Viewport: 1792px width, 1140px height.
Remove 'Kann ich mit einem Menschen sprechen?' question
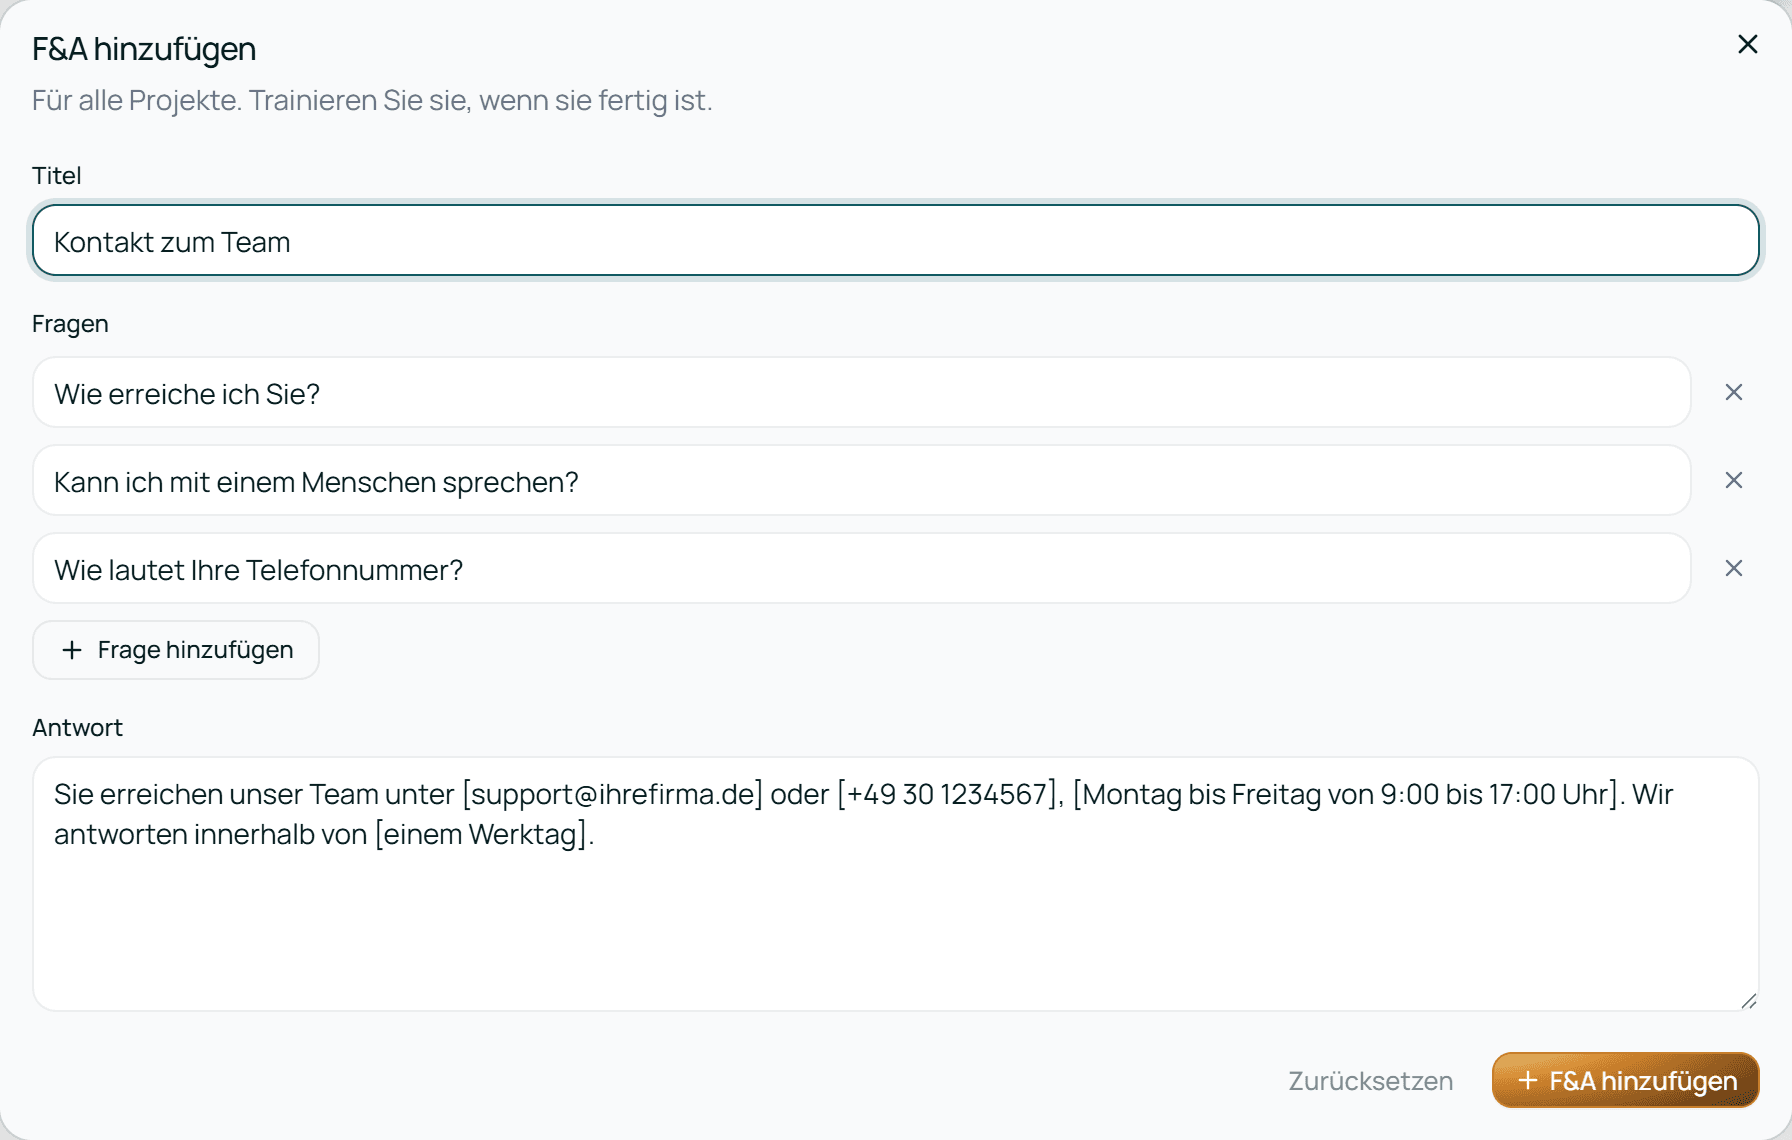coord(1734,480)
